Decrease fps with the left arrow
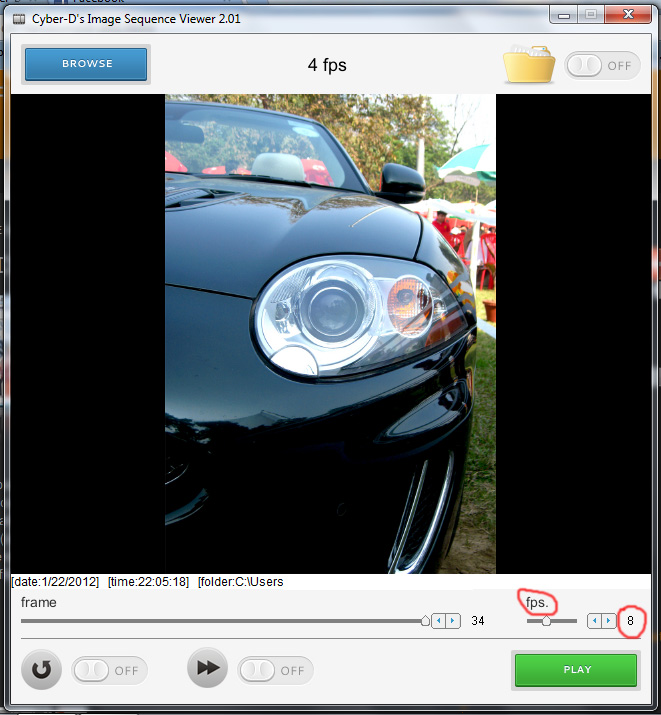The width and height of the screenshot is (661, 715). tap(594, 621)
